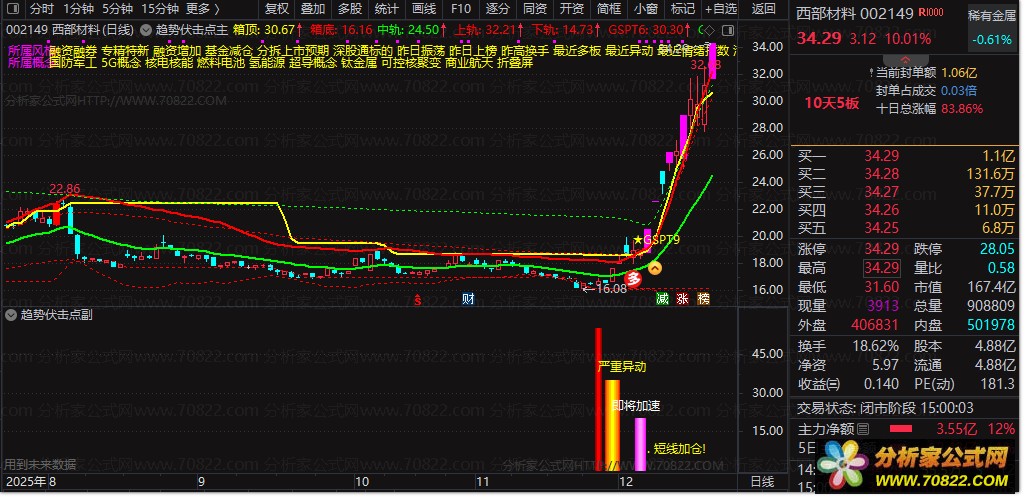Open the 趋势伏击点副 sub-indicator dropdown arrow
1025x497 pixels.
[11, 314]
